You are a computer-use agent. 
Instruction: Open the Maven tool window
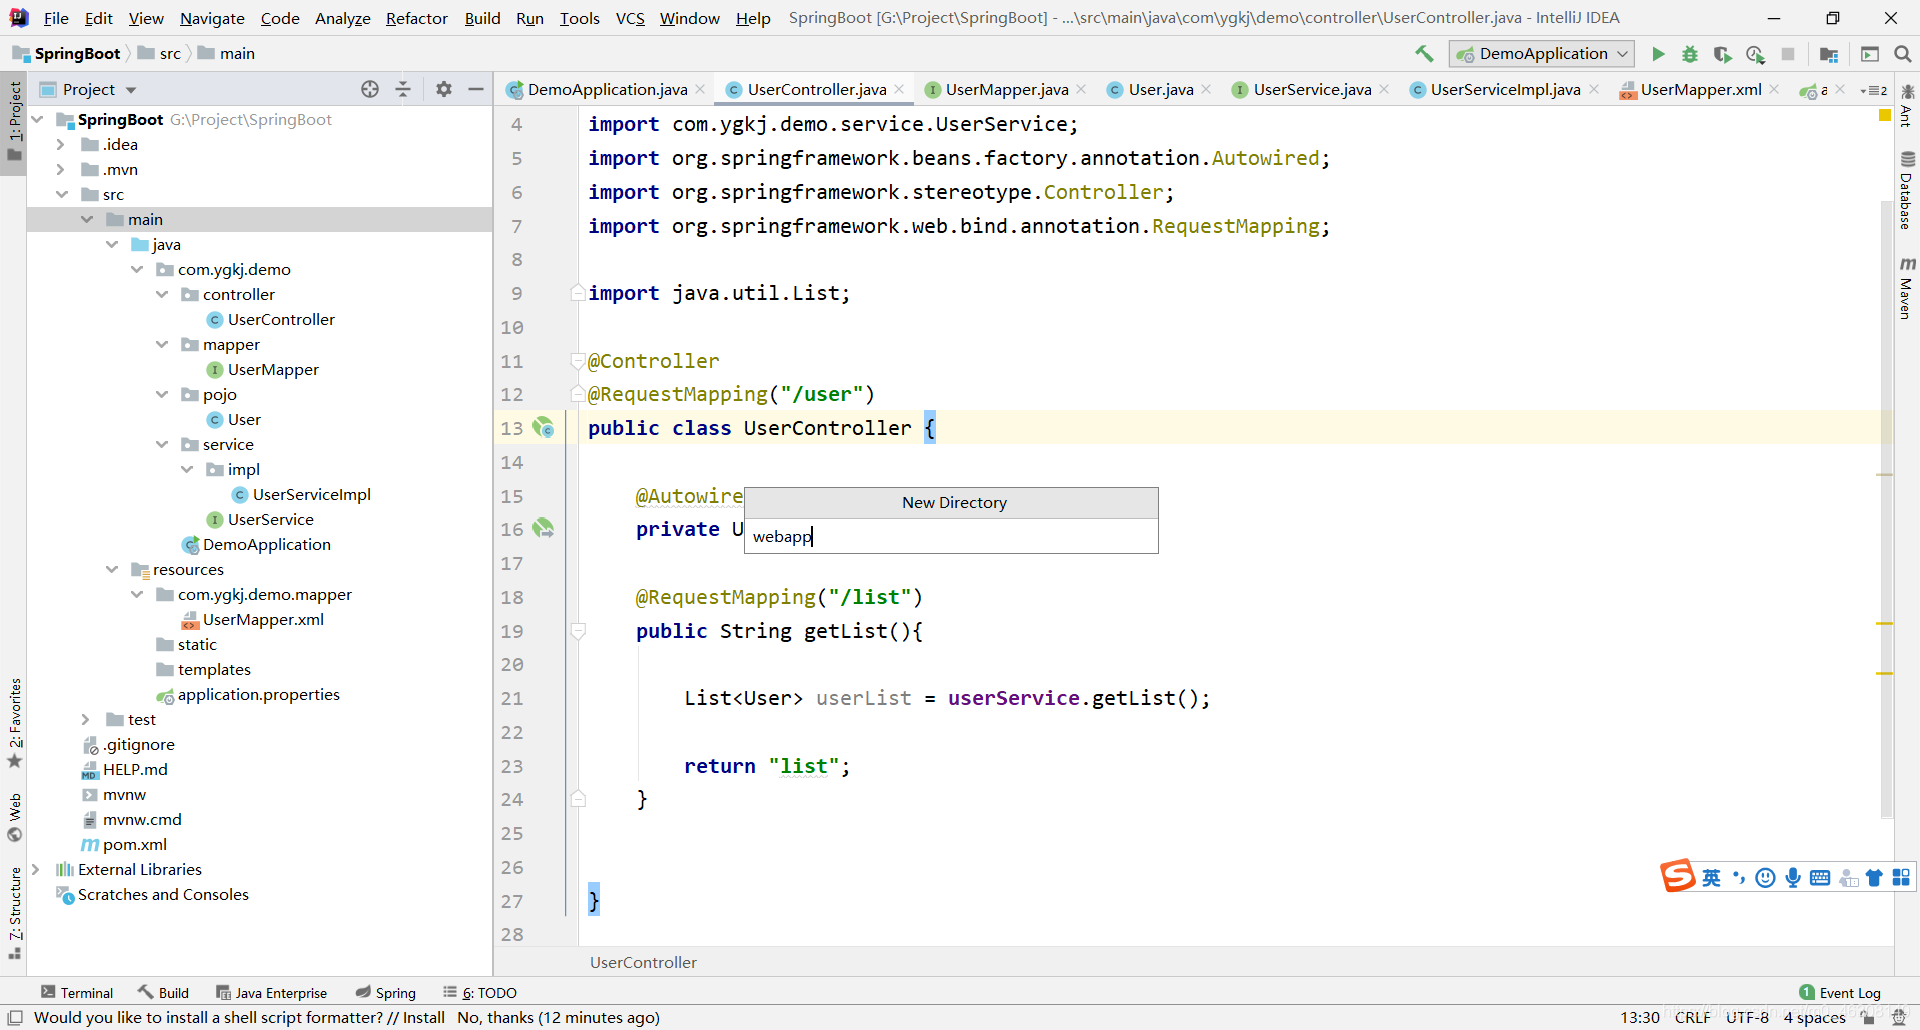pyautogui.click(x=1907, y=288)
